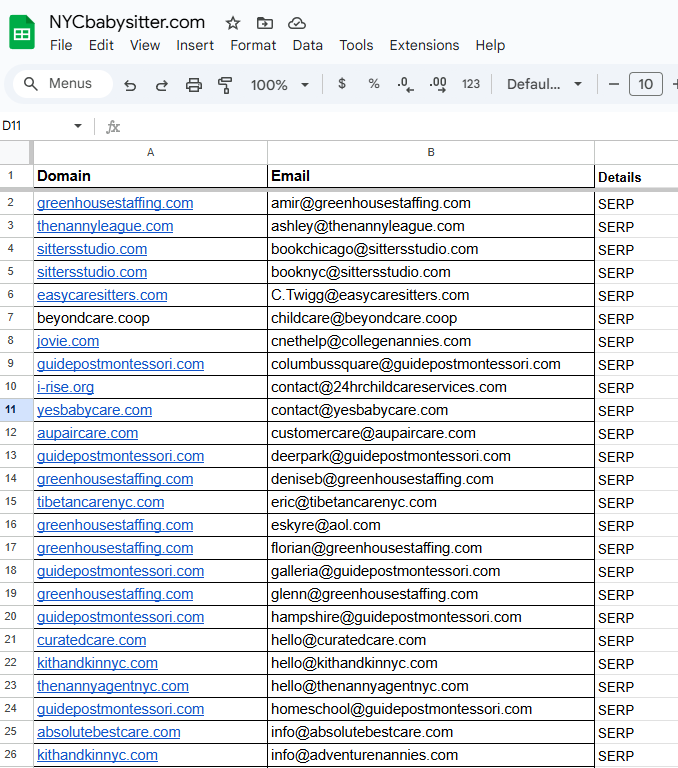
Task: Select cell amir@greenhousestaffing.com
Action: (x=431, y=203)
